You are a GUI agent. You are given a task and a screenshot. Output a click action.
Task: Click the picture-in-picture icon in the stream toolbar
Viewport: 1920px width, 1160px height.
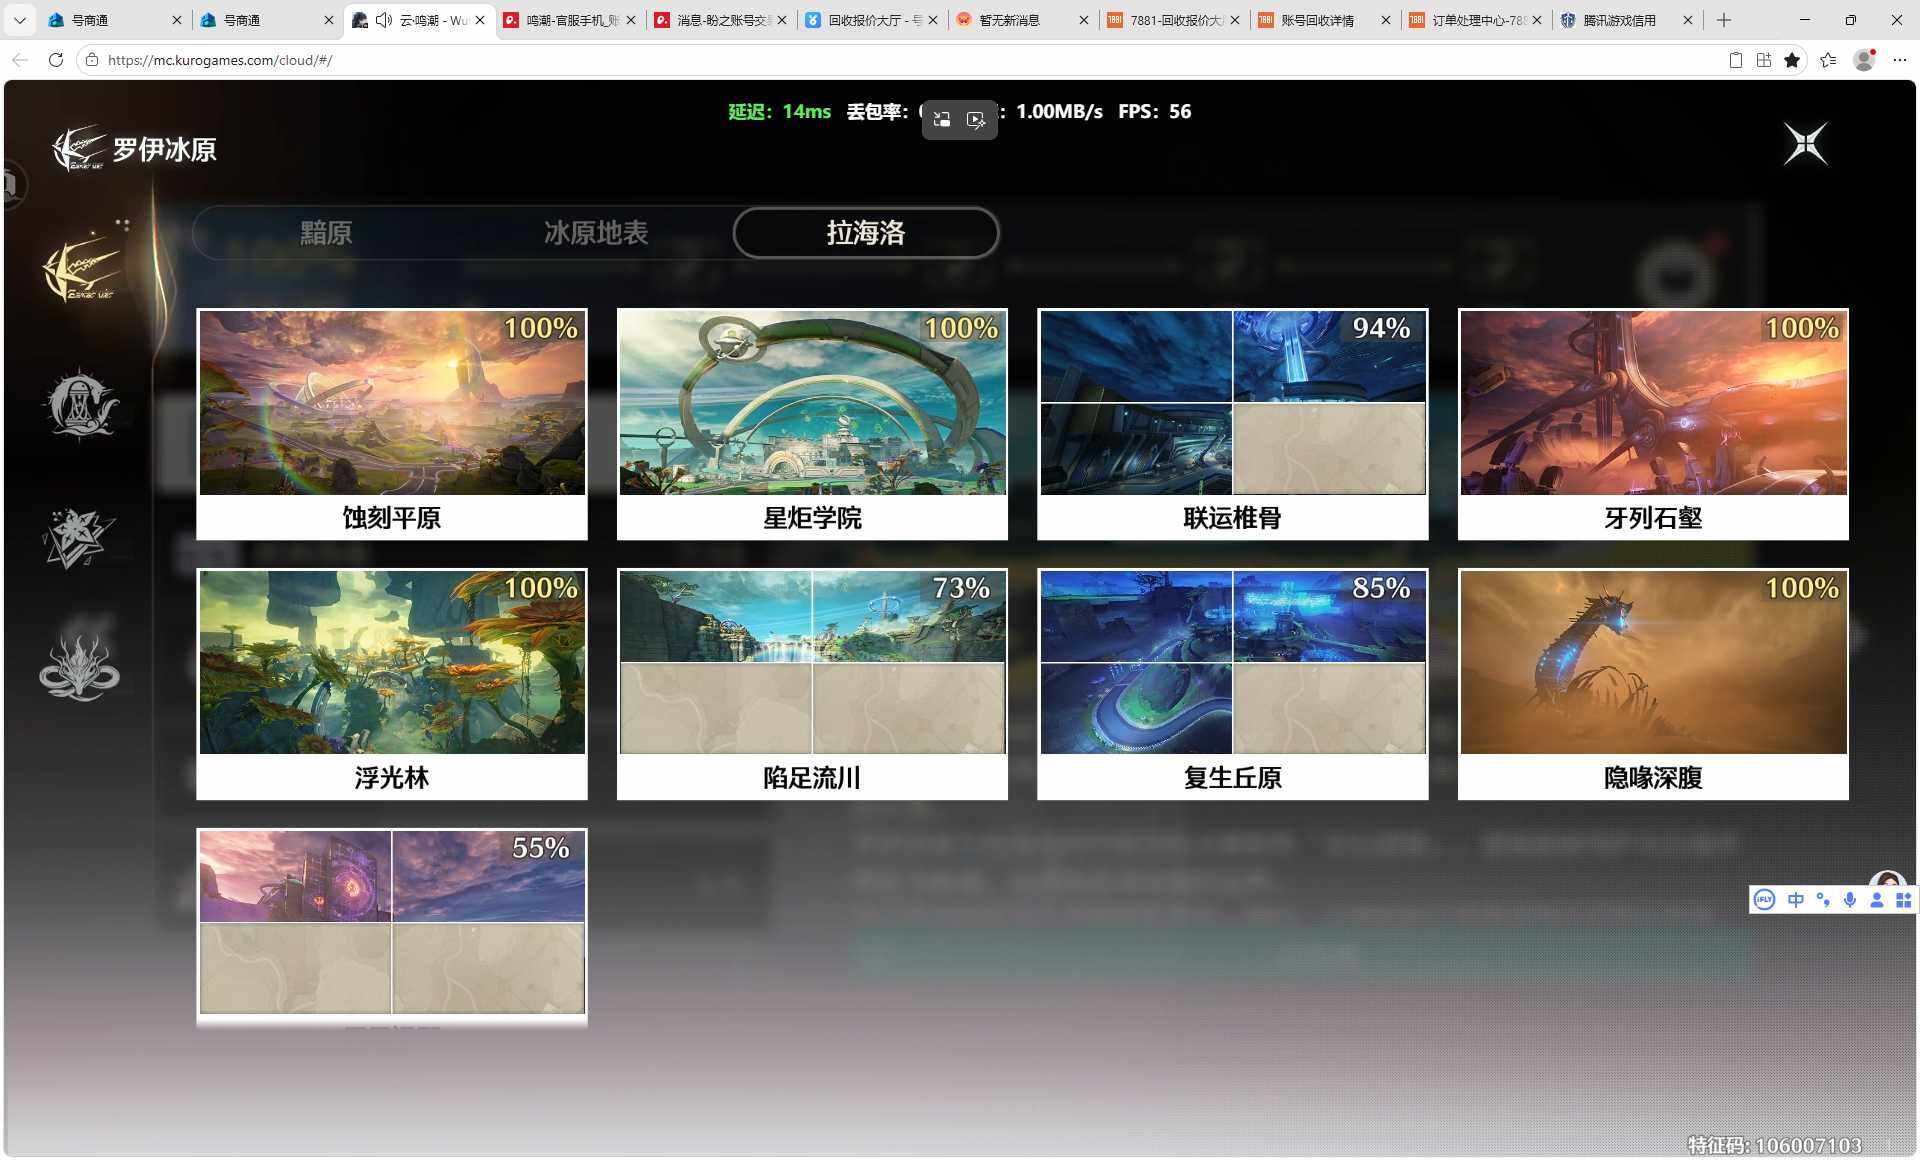941,120
